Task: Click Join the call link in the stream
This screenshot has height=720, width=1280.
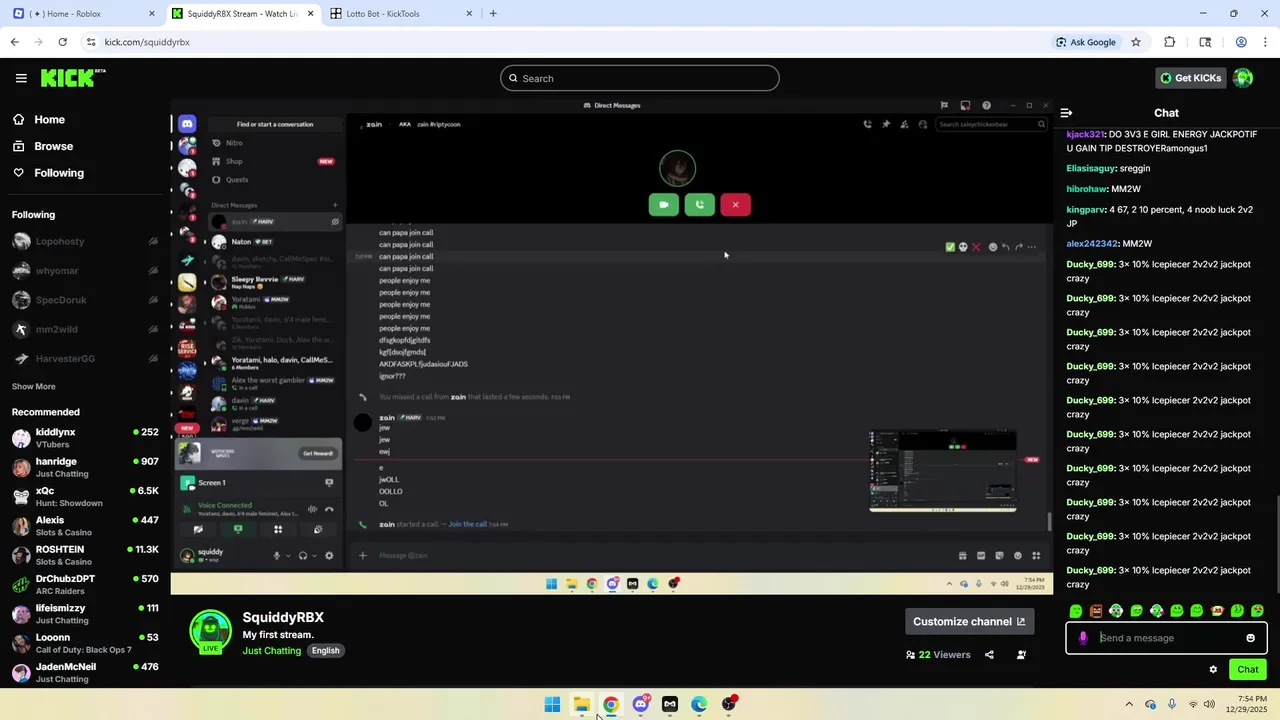Action: (x=467, y=524)
